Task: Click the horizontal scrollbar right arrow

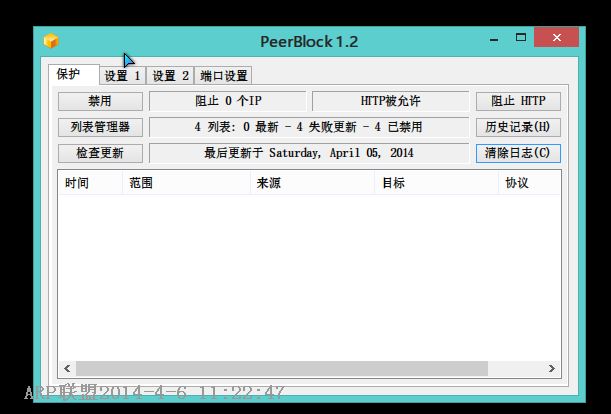Action: click(551, 368)
